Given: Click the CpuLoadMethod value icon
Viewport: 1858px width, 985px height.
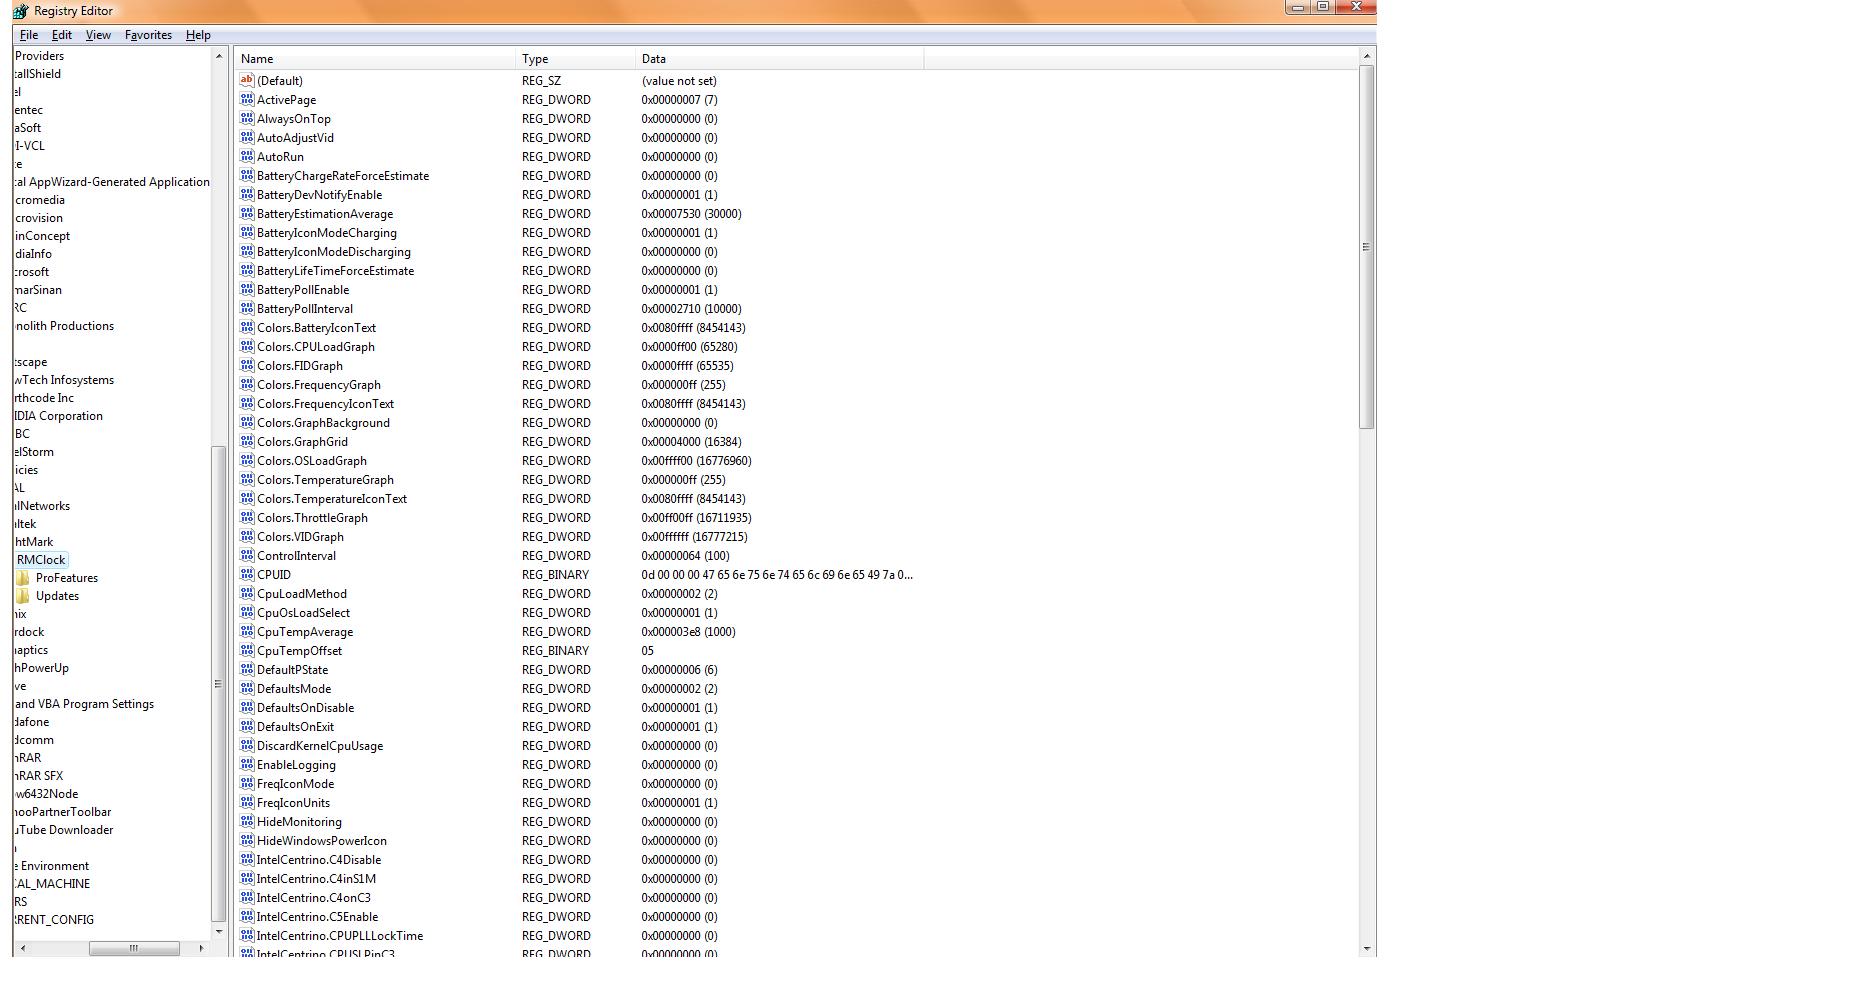Looking at the screenshot, I should (x=247, y=593).
